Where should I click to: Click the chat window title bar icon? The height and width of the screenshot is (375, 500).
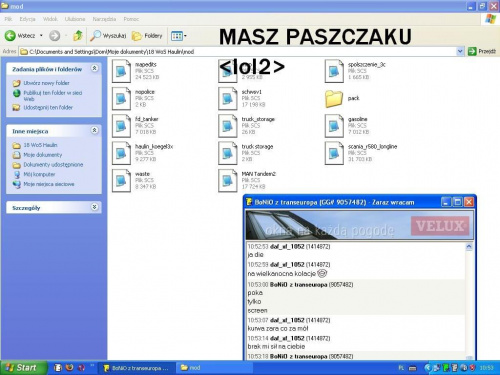pos(249,202)
